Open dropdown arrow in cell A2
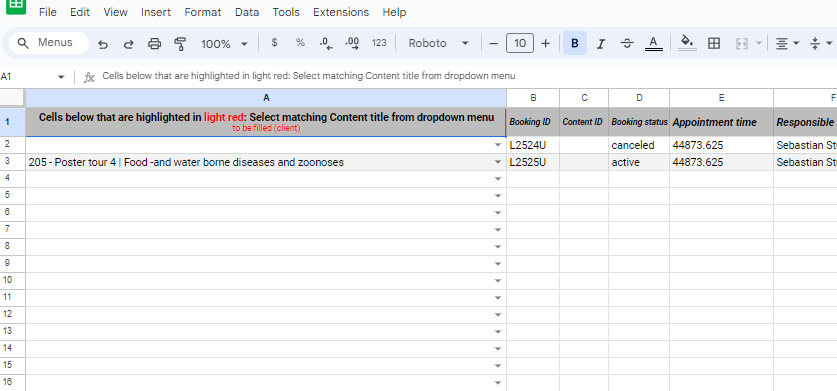 [498, 145]
